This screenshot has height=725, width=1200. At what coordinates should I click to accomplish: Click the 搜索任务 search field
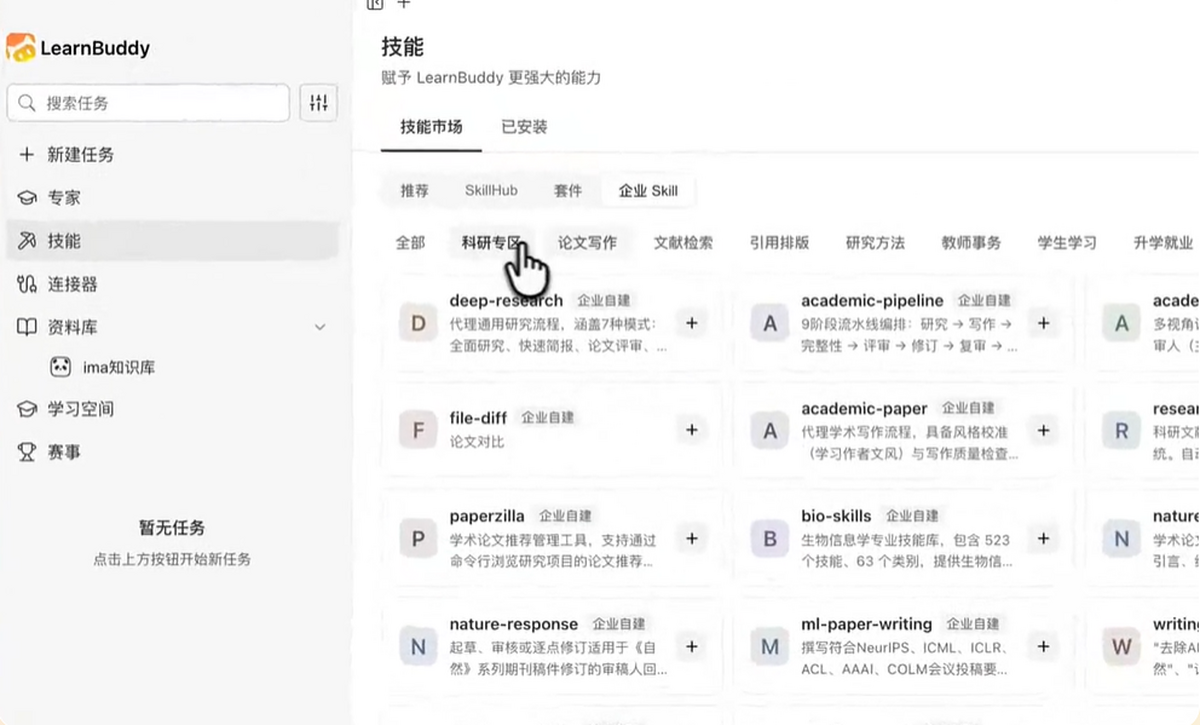pyautogui.click(x=148, y=103)
